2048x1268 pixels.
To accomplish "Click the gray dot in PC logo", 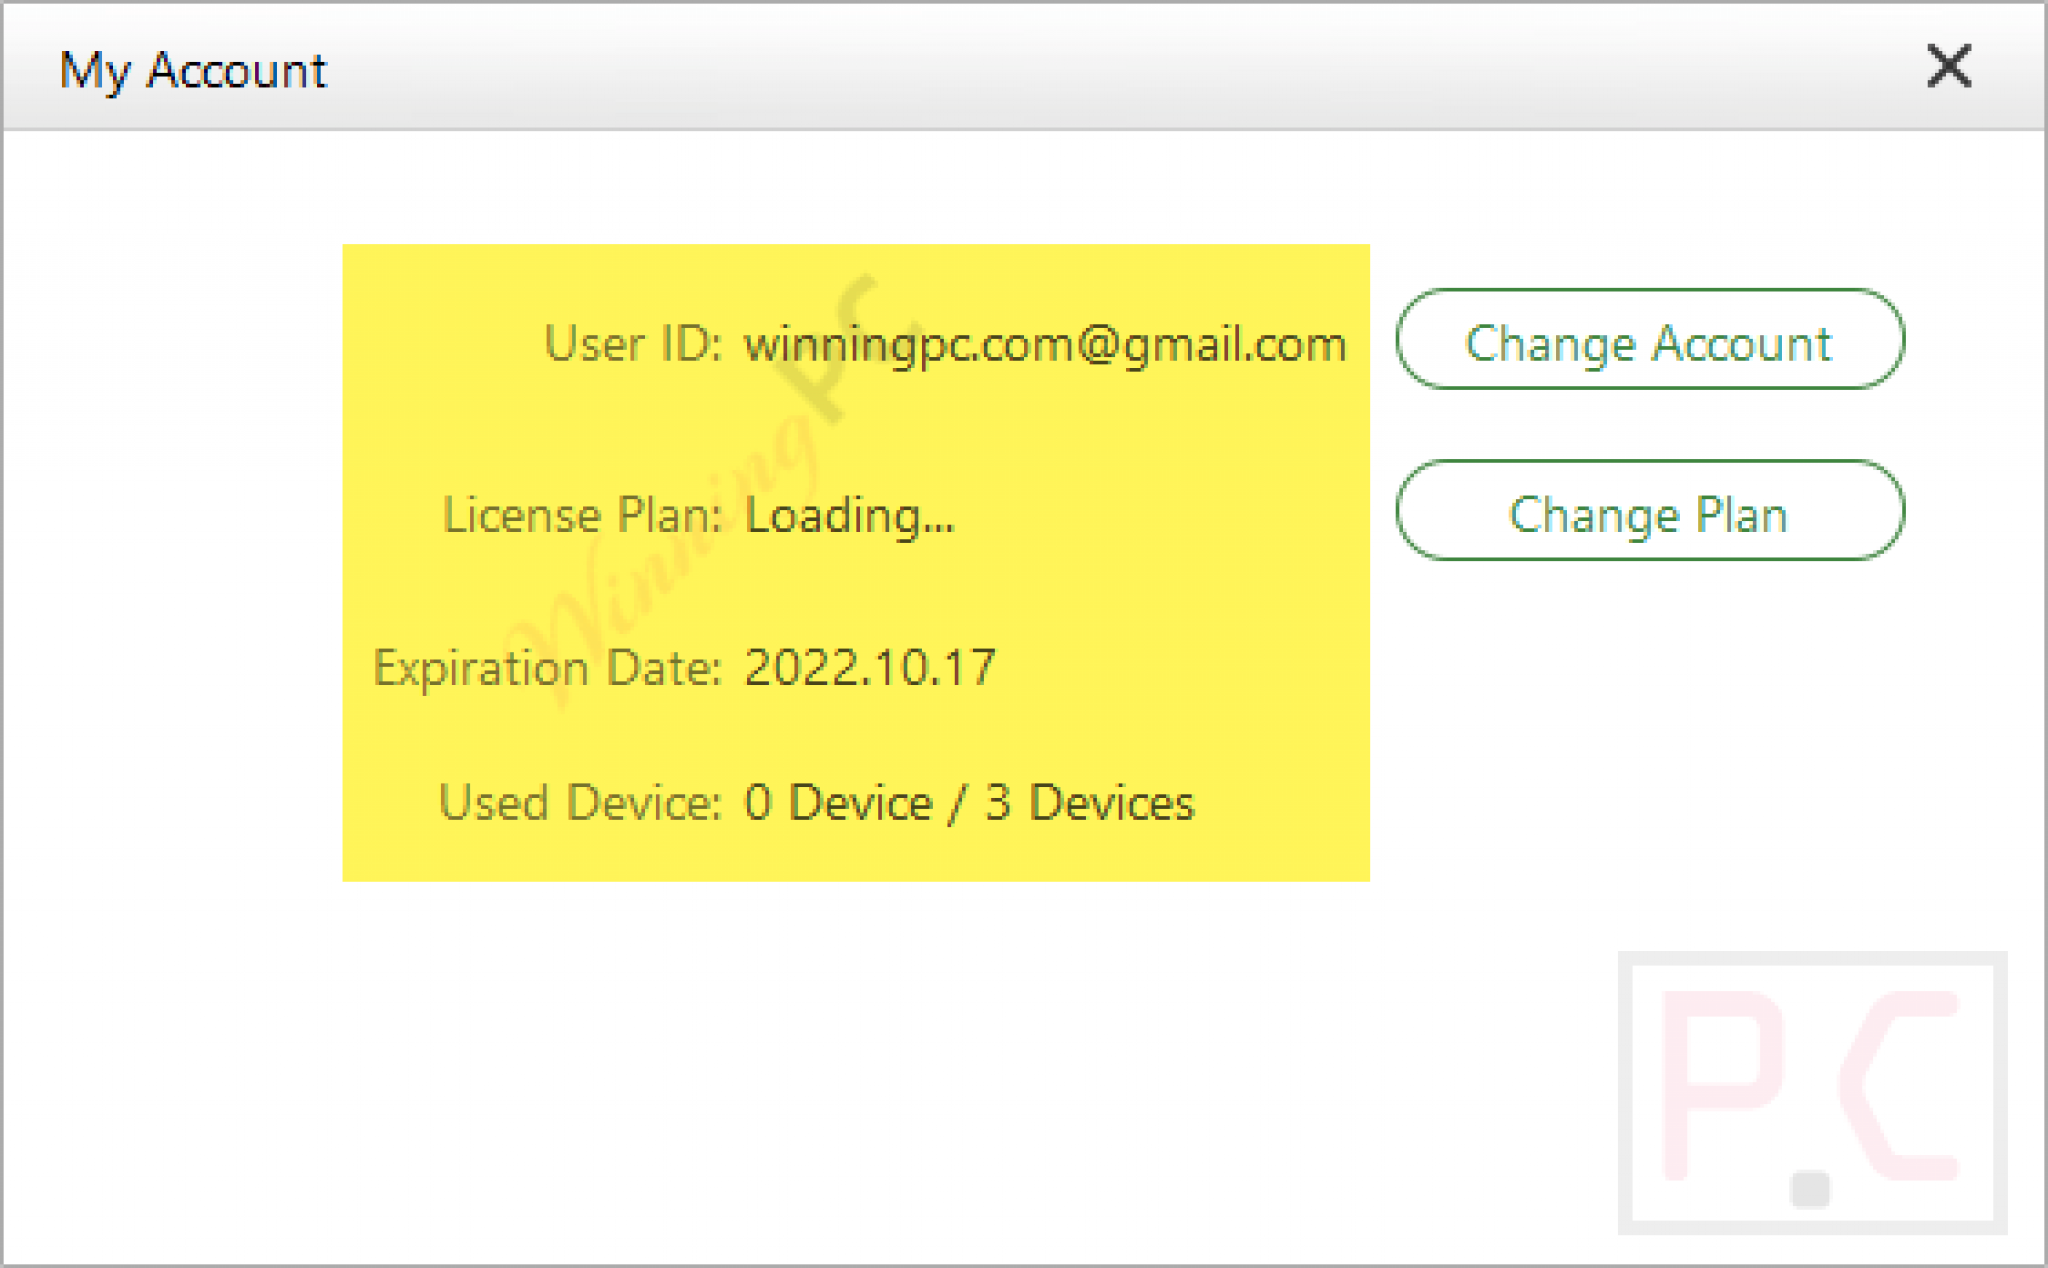I will tap(1810, 1190).
